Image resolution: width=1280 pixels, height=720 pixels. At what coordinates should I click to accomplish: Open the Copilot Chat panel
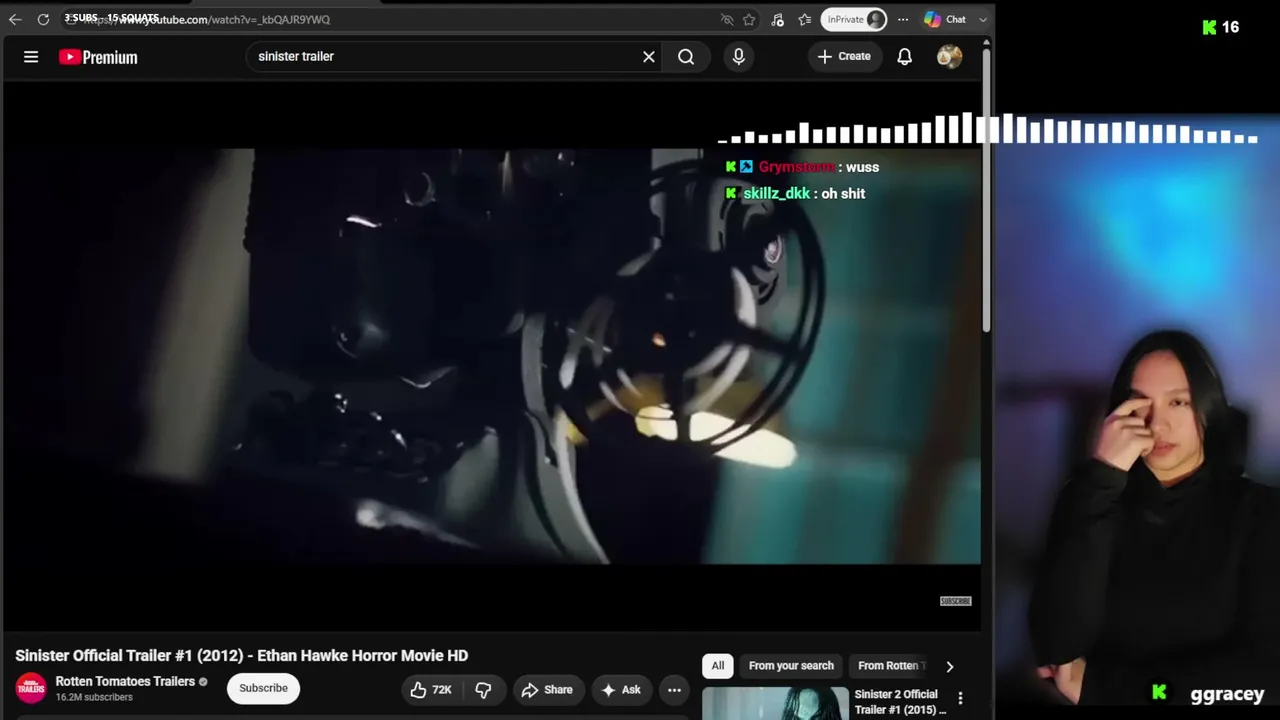pyautogui.click(x=945, y=19)
